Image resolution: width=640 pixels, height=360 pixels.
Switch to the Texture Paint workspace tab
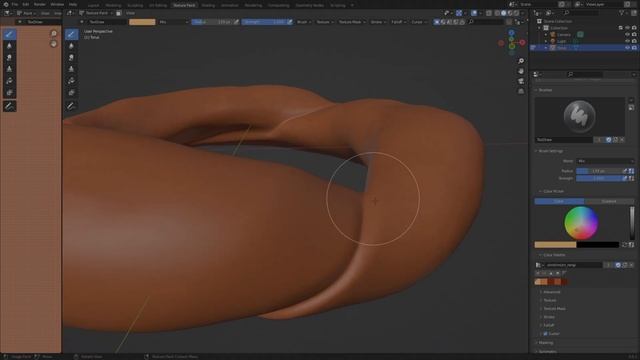click(184, 5)
